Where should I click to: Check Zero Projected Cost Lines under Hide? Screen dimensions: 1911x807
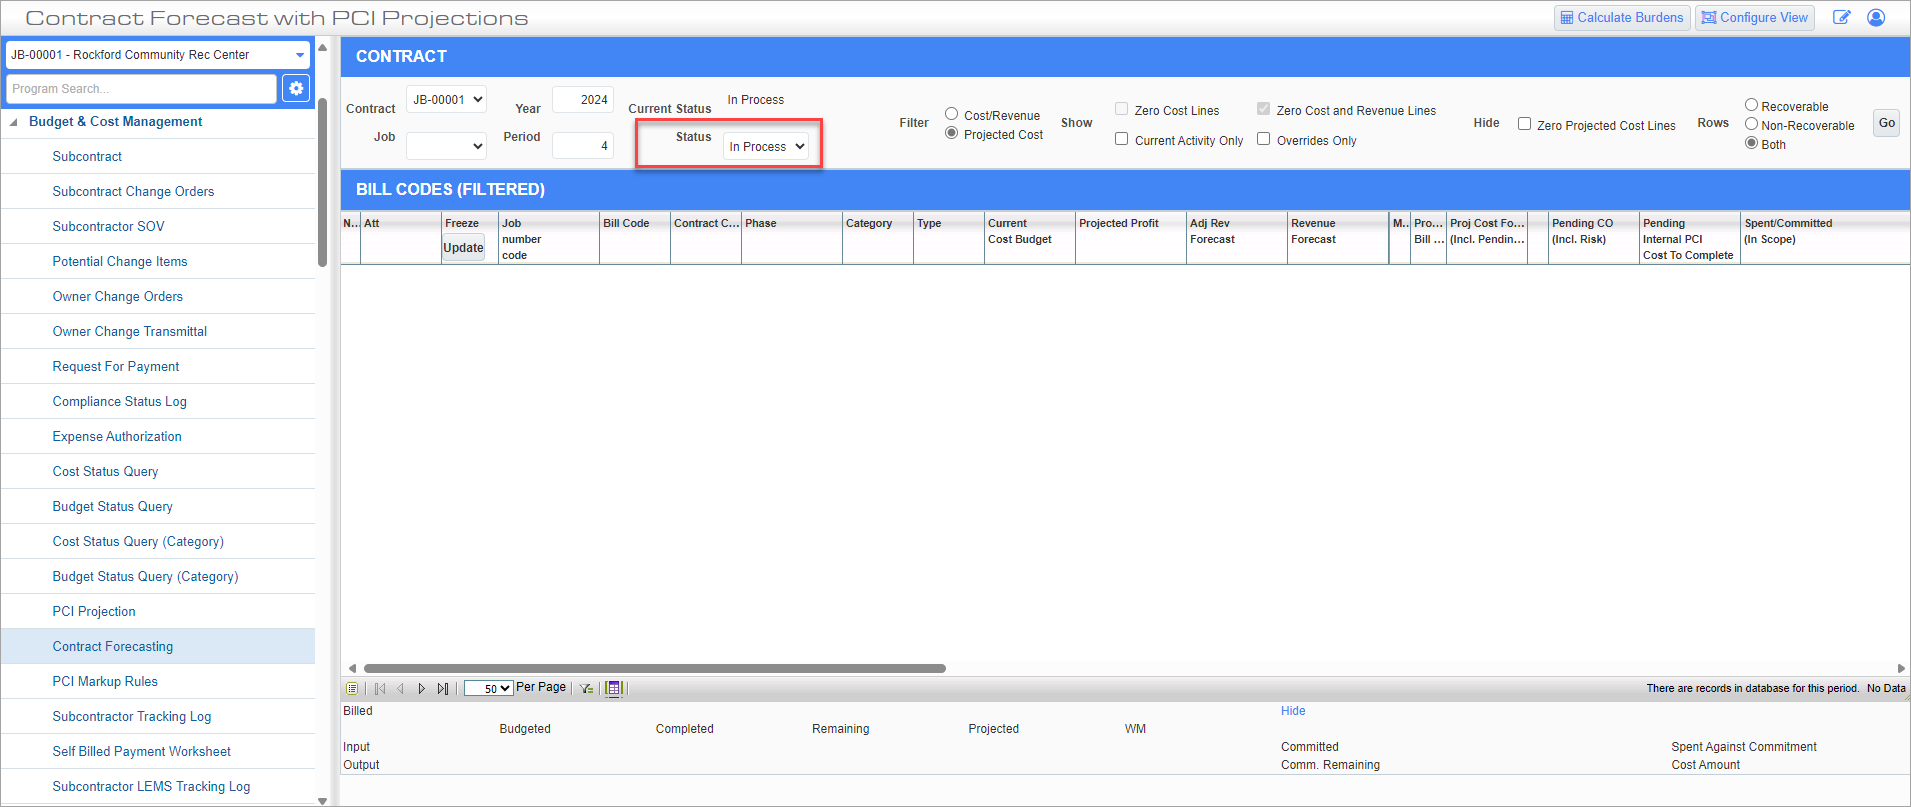(1525, 124)
